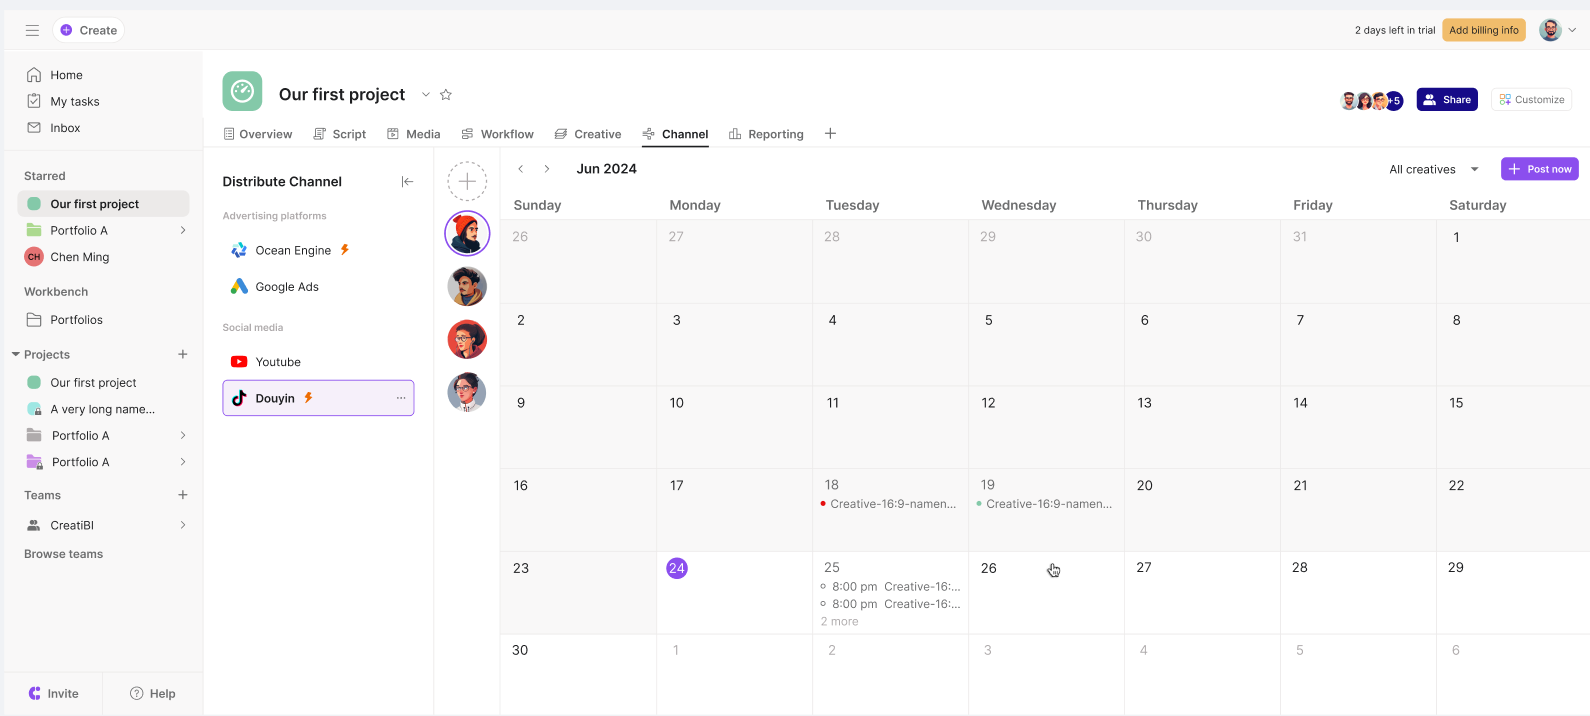Open Douyin channel more options
The image size is (1590, 716).
point(401,398)
